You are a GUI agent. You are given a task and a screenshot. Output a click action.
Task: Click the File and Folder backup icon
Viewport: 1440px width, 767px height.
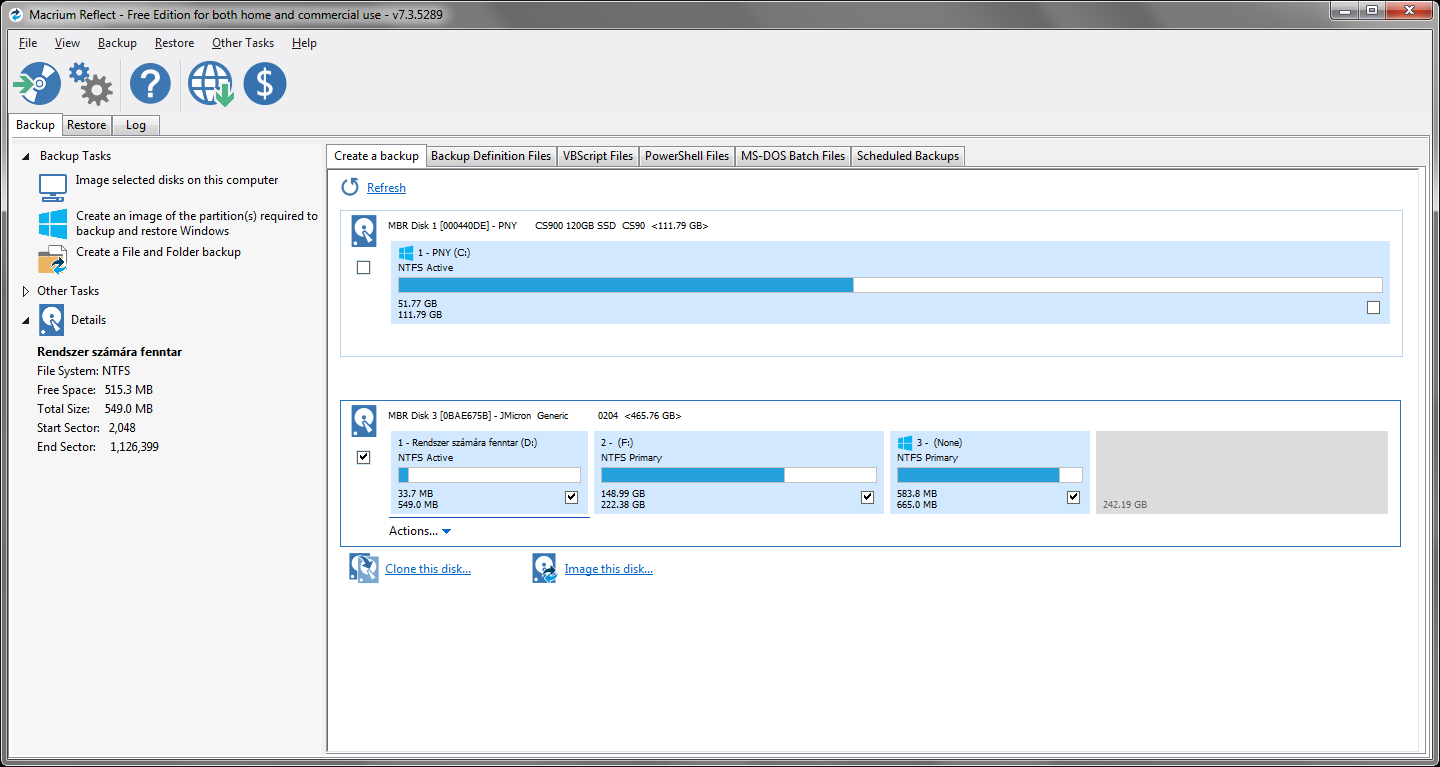click(x=52, y=260)
